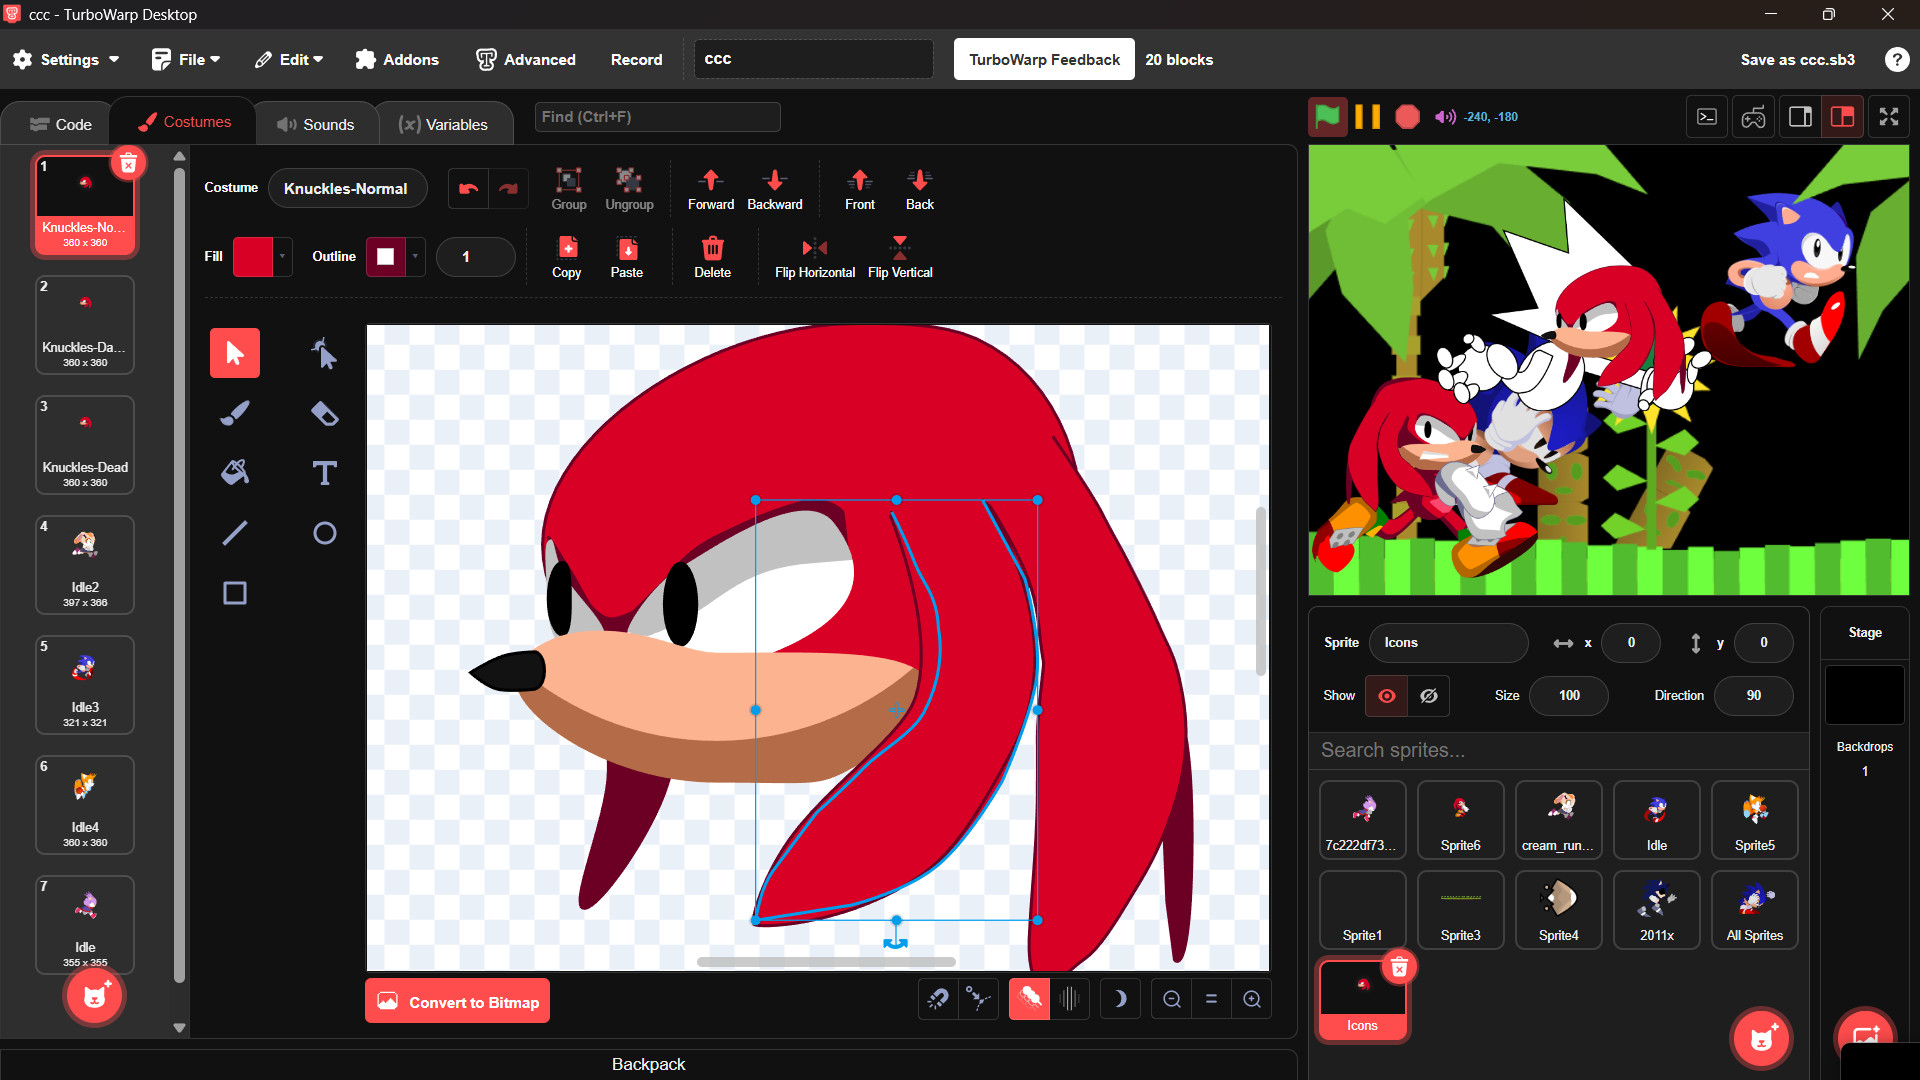Expand the Outline color dropdown arrow
Image resolution: width=1920 pixels, height=1080 pixels.
(x=415, y=257)
